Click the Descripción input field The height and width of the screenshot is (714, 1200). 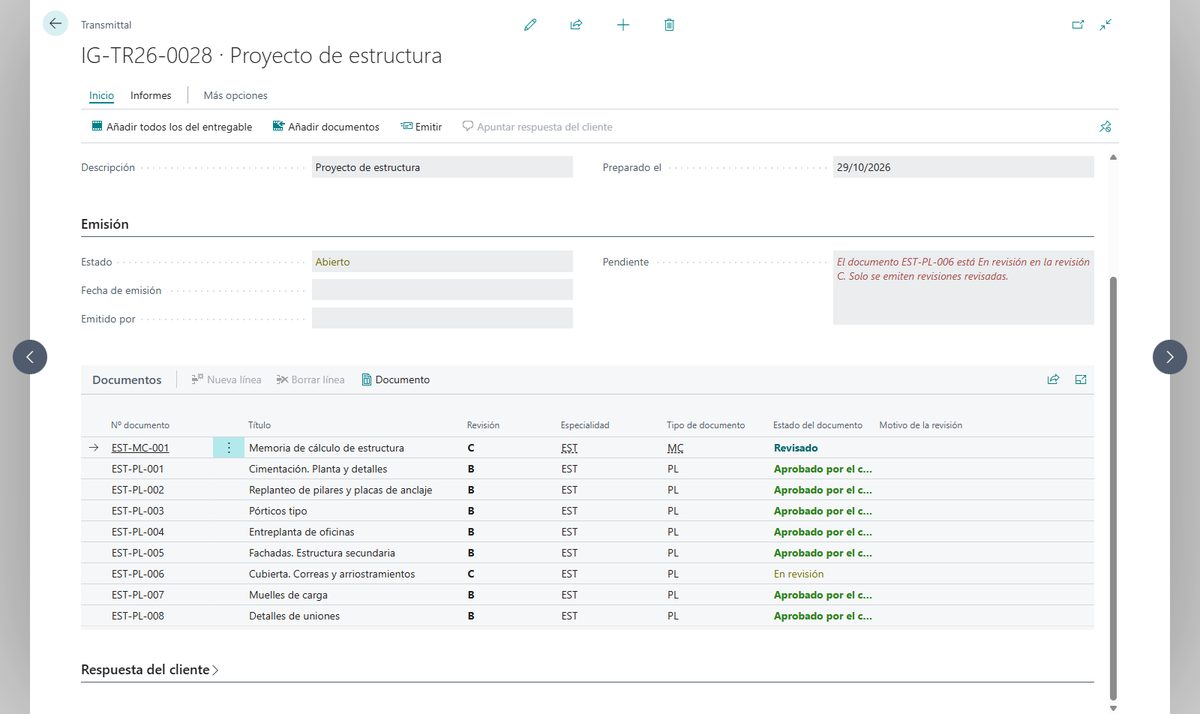click(442, 167)
